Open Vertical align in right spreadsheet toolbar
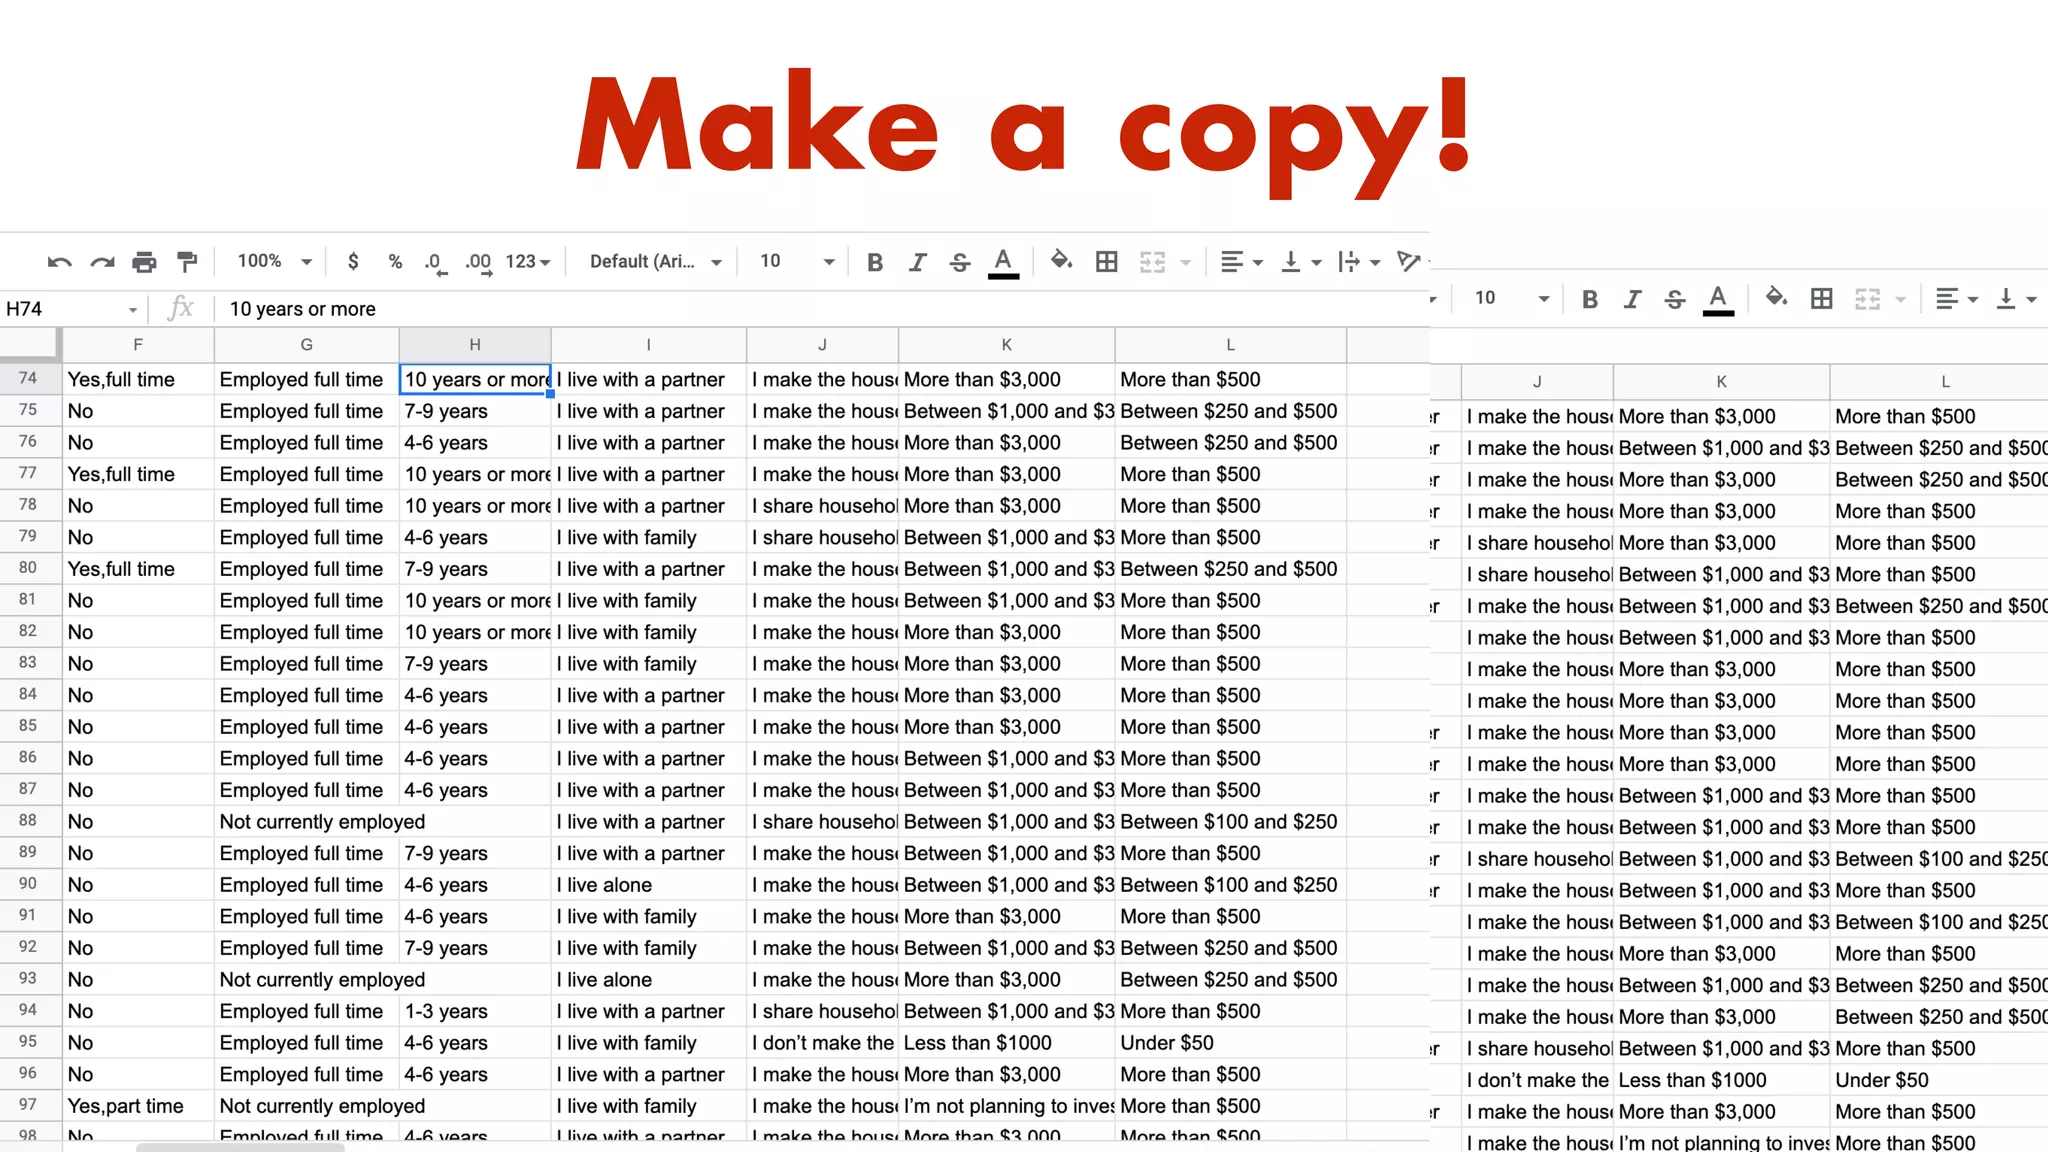2048x1152 pixels. point(2016,299)
